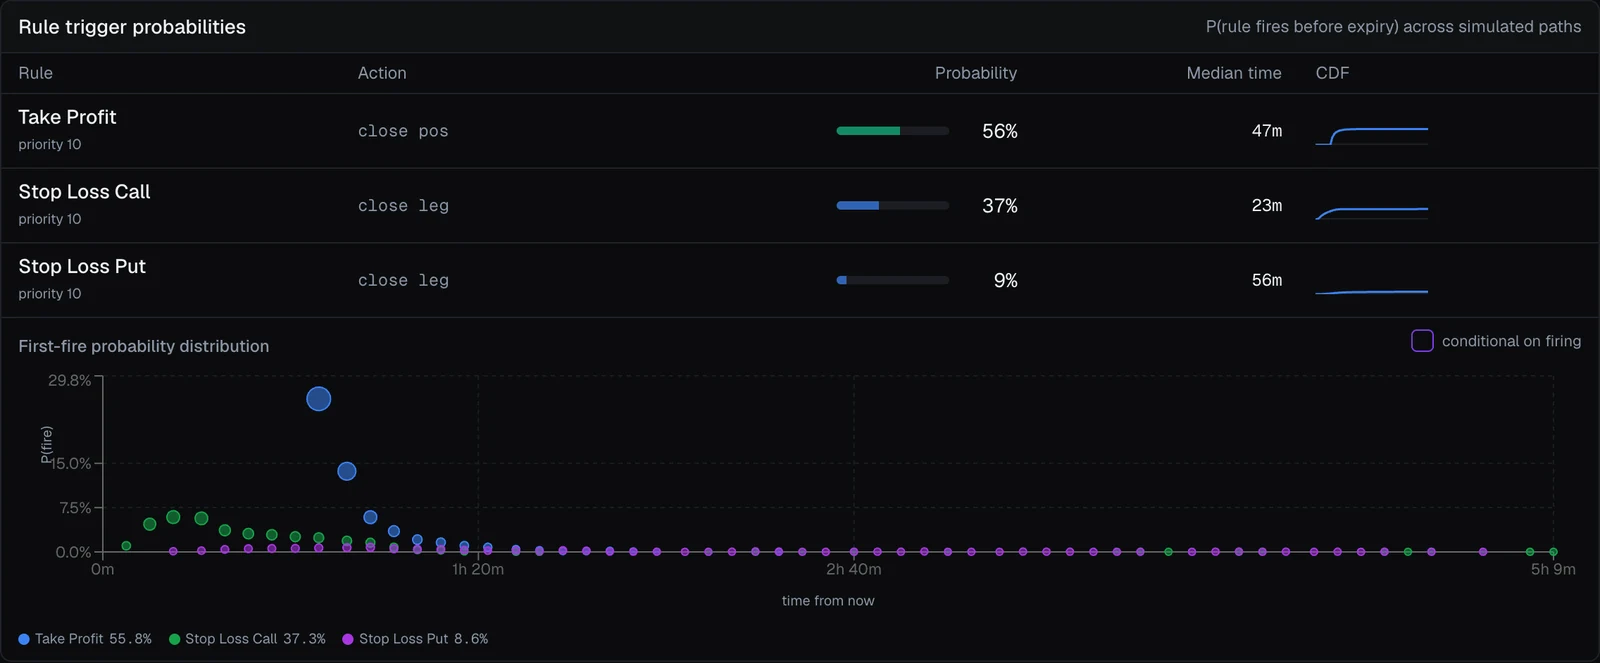Click the Take Profit CDF sparkline
This screenshot has width=1600, height=663.
pos(1372,136)
